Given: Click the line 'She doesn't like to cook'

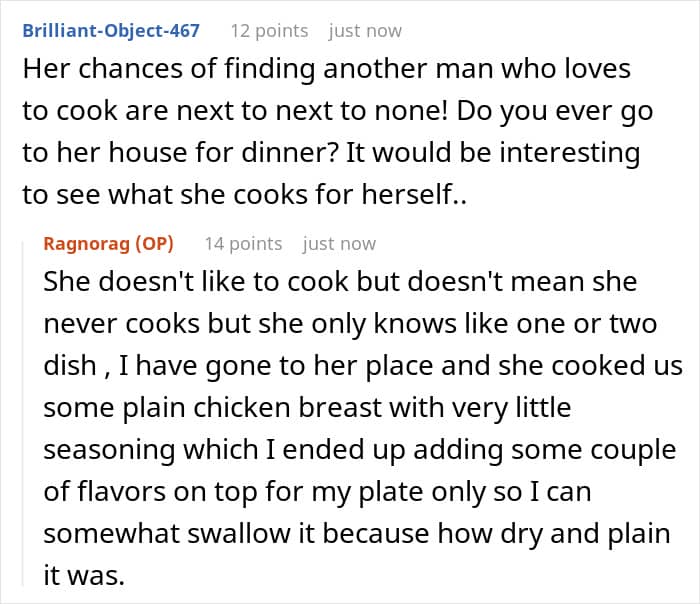Looking at the screenshot, I should coord(340,282).
